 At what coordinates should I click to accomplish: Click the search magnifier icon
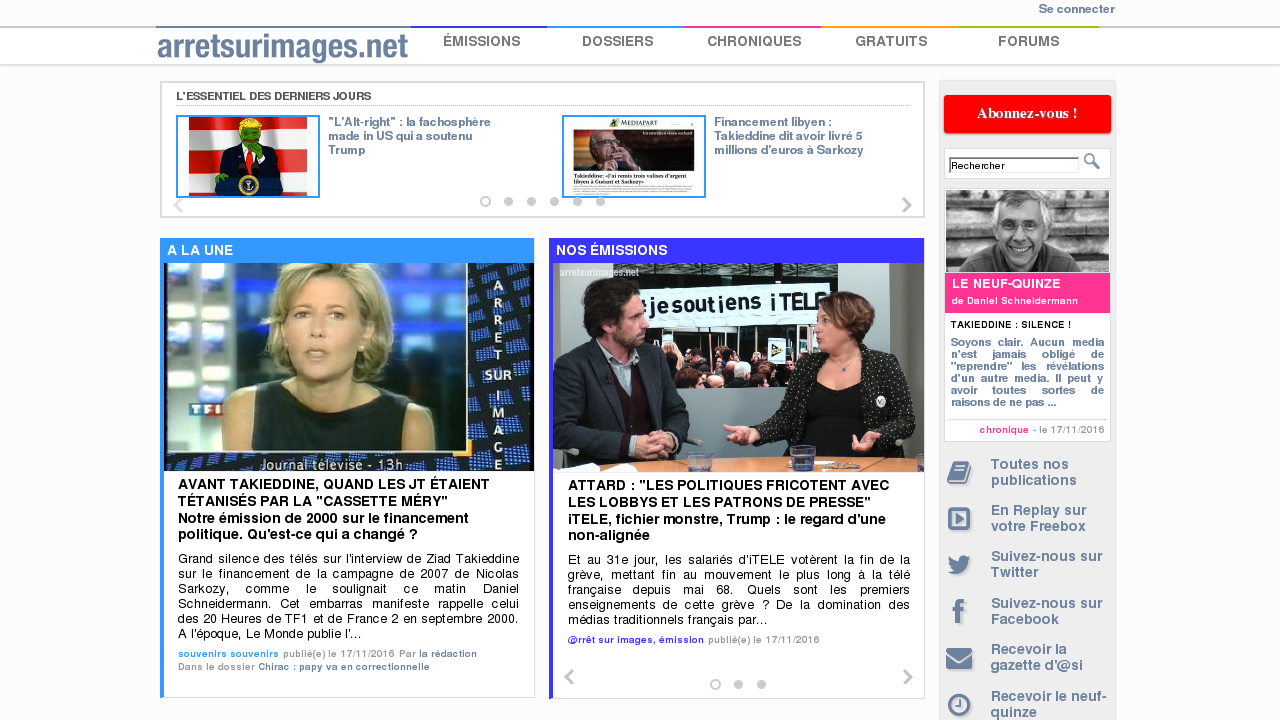(x=1091, y=161)
